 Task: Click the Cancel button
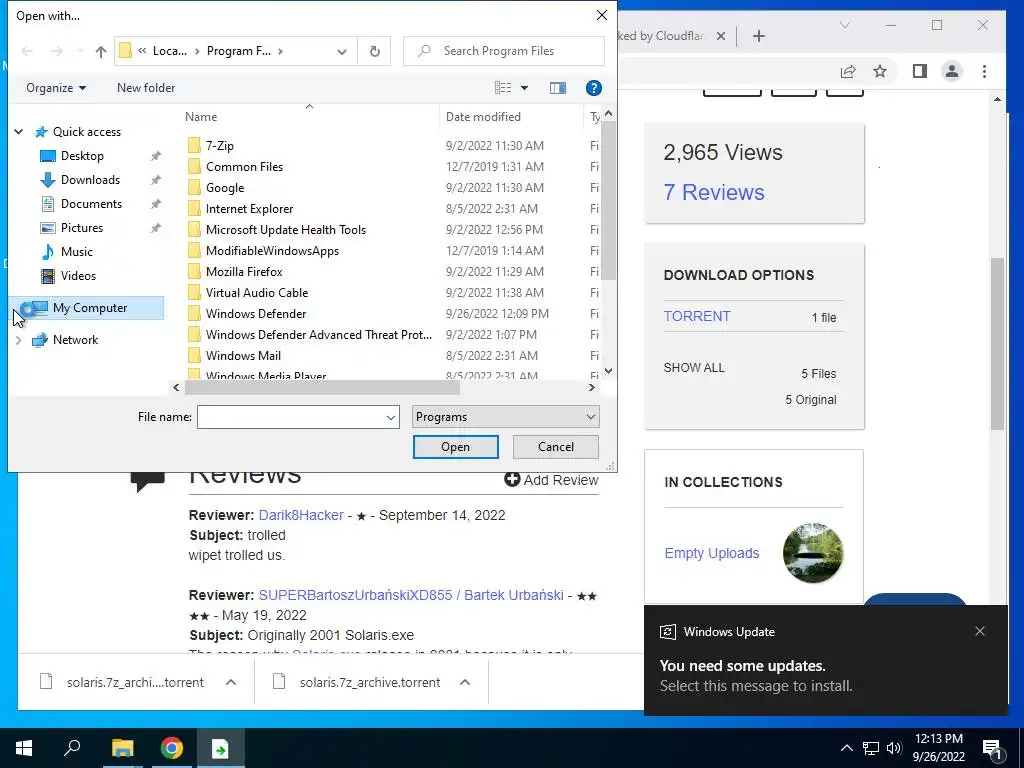[556, 447]
